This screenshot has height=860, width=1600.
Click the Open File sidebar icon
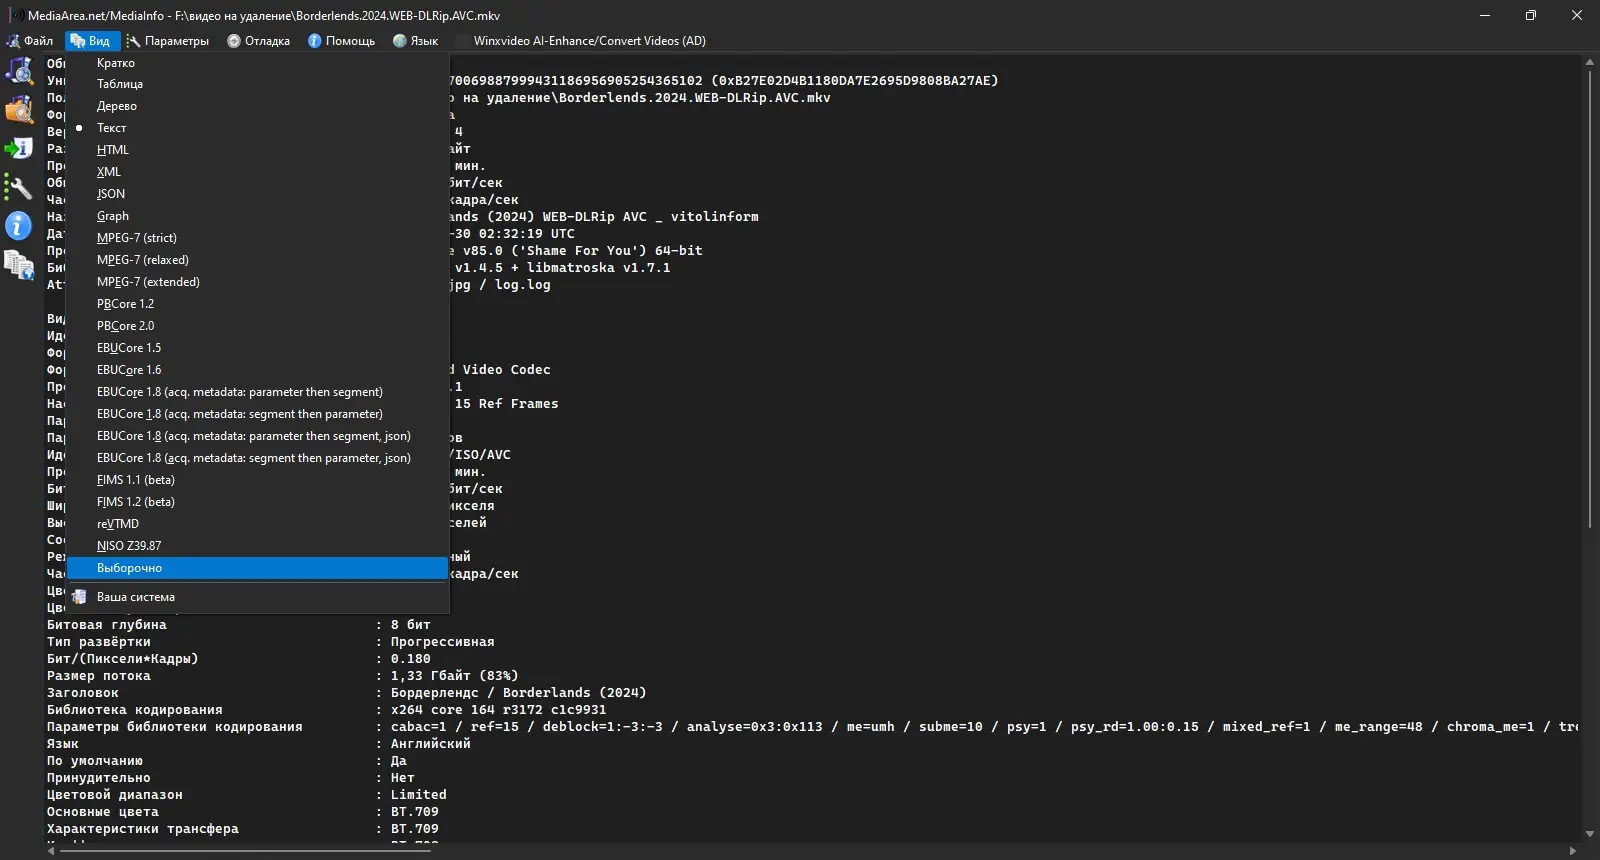click(19, 70)
